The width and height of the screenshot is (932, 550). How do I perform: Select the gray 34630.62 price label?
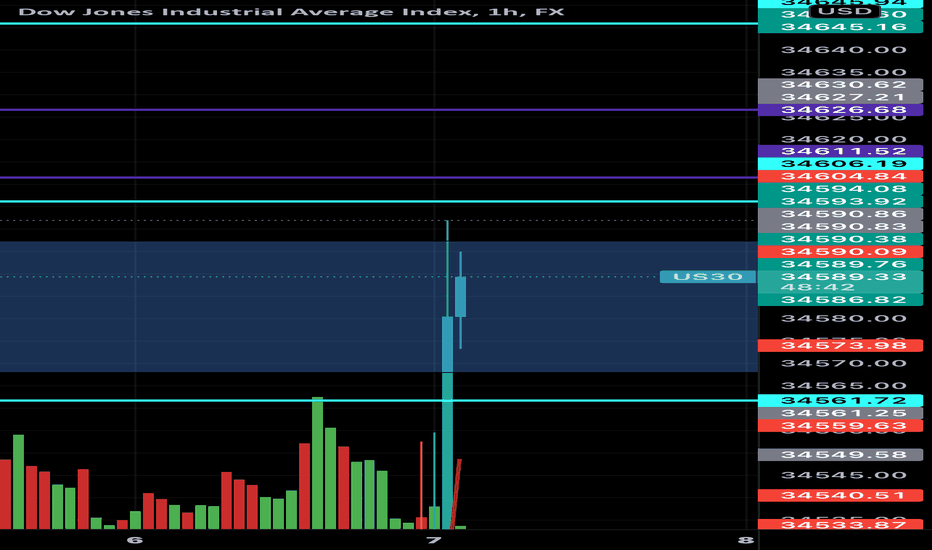click(841, 84)
